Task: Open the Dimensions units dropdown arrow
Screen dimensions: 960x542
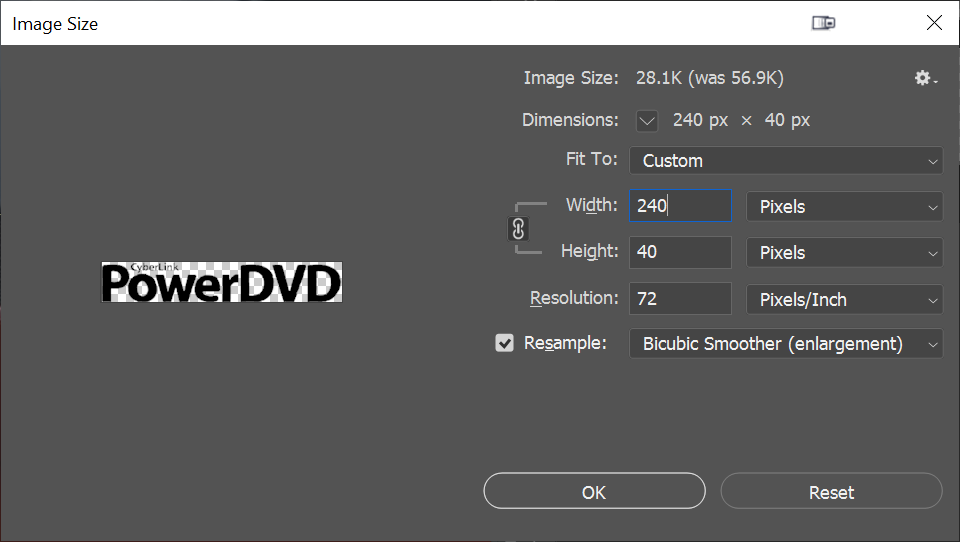Action: (x=647, y=121)
